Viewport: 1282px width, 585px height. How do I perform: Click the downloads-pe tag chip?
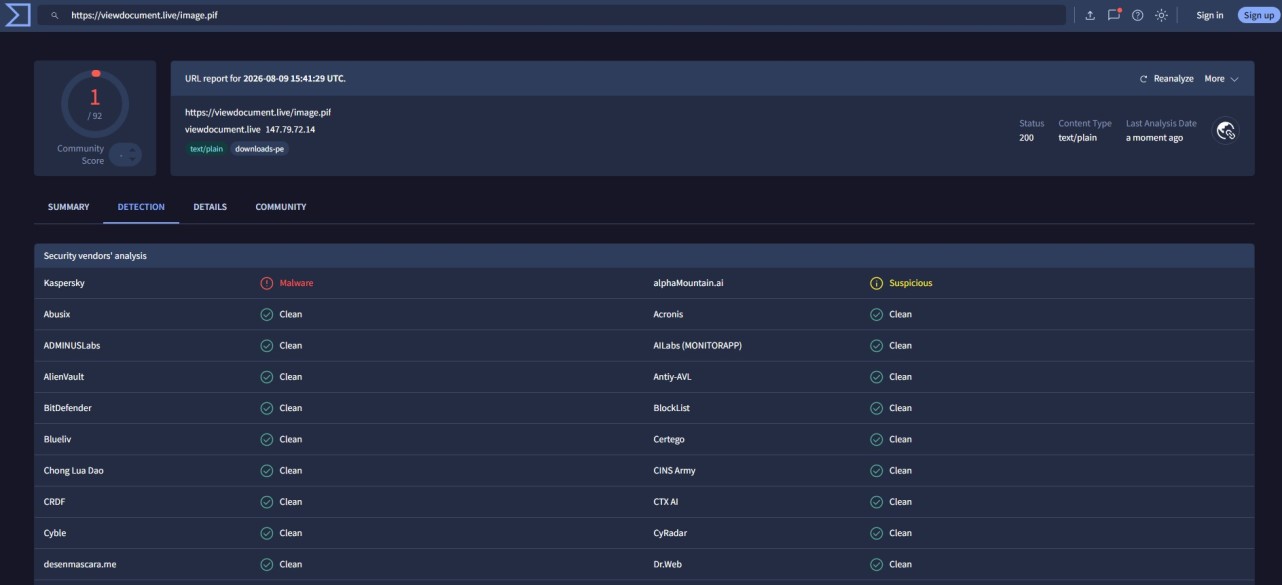[261, 149]
